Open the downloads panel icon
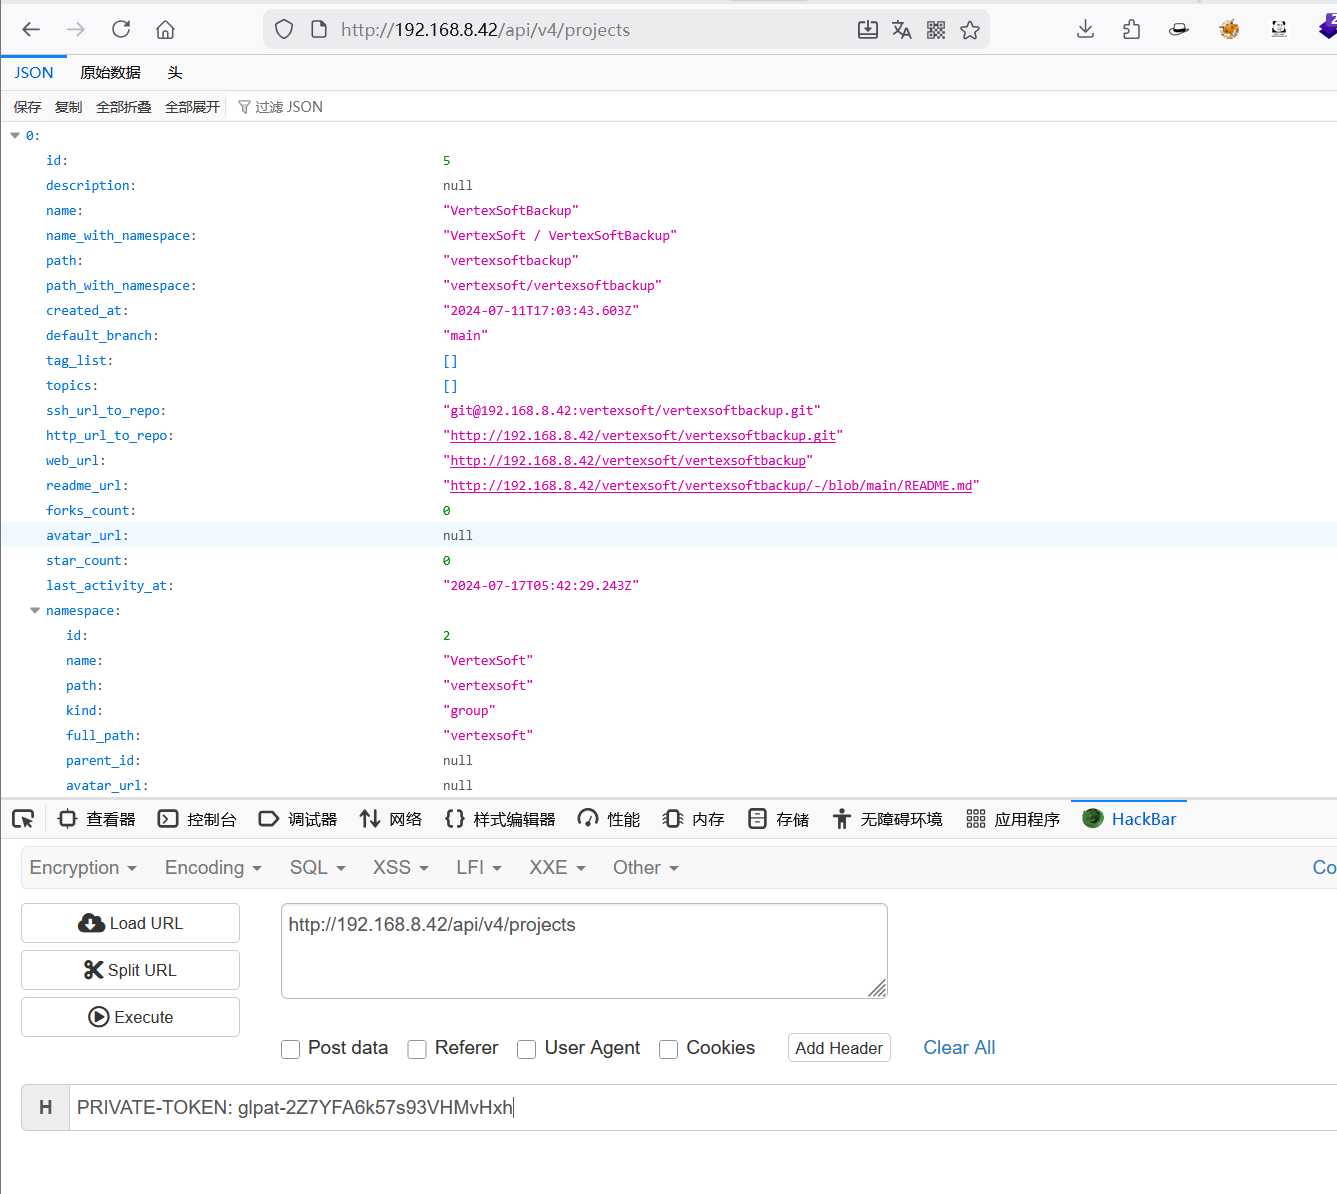Image resolution: width=1337 pixels, height=1194 pixels. [1085, 30]
